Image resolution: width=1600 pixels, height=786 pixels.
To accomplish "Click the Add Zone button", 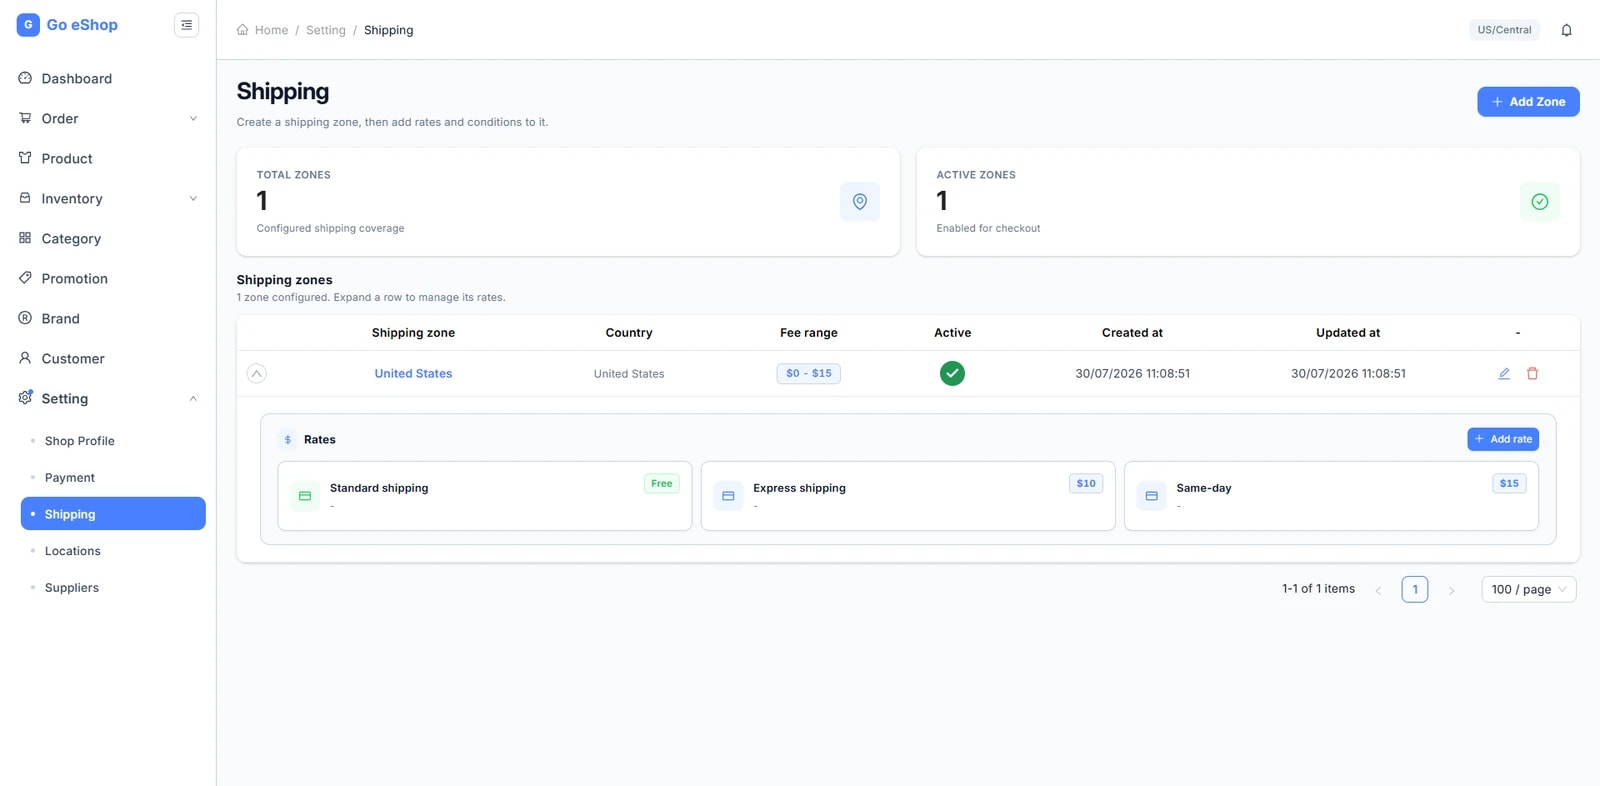I will pos(1528,102).
